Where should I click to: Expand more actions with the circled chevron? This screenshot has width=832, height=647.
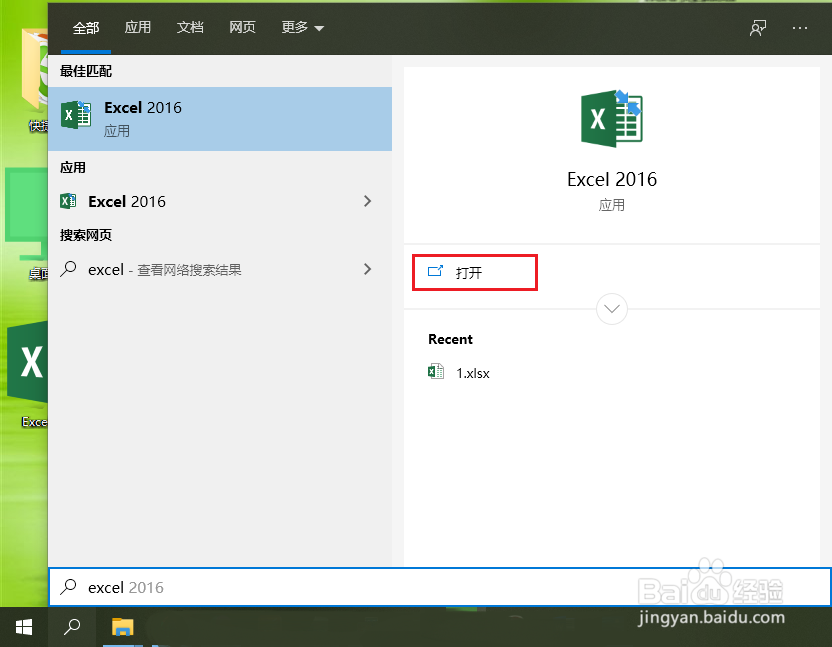pyautogui.click(x=612, y=309)
